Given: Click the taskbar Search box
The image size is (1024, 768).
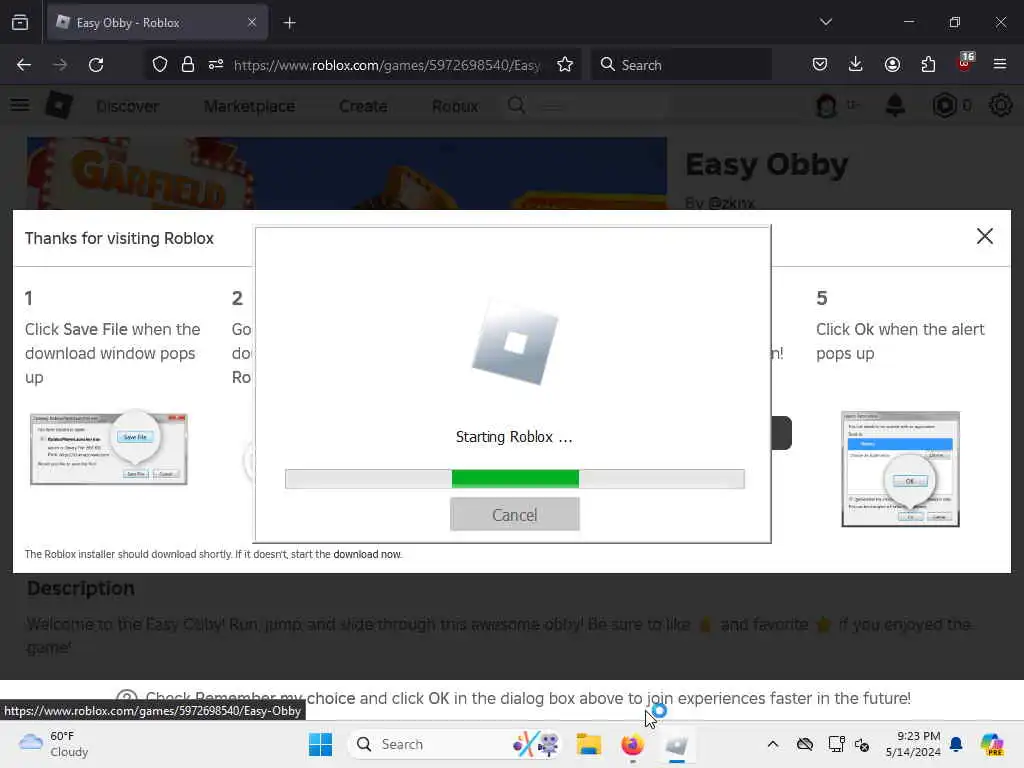Looking at the screenshot, I should [455, 744].
